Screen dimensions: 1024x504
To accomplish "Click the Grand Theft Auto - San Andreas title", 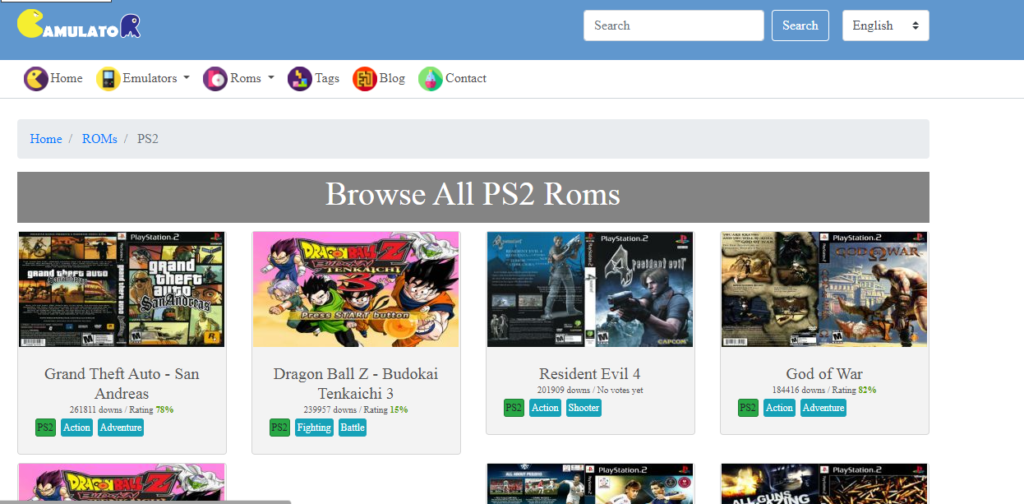I will (x=121, y=384).
